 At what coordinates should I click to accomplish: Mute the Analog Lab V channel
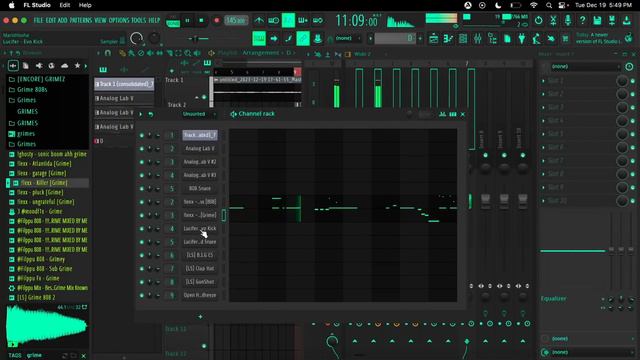pyautogui.click(x=142, y=149)
